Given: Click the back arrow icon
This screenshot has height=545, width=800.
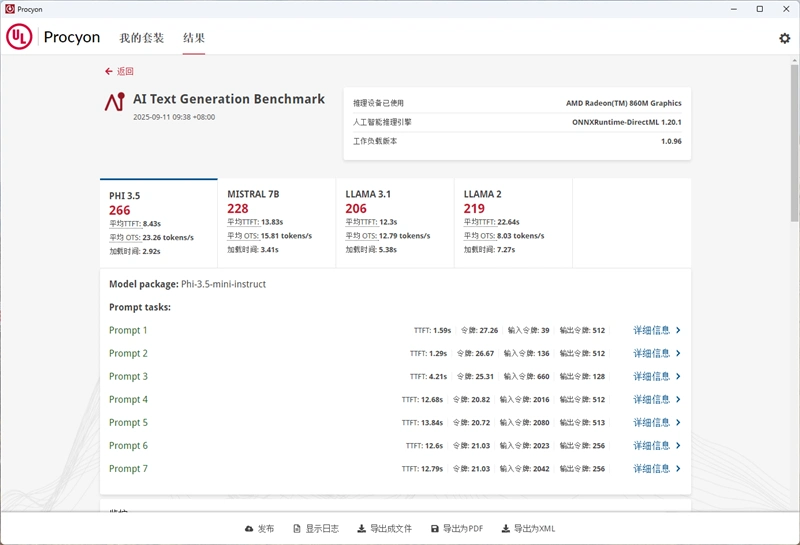Looking at the screenshot, I should pyautogui.click(x=109, y=71).
